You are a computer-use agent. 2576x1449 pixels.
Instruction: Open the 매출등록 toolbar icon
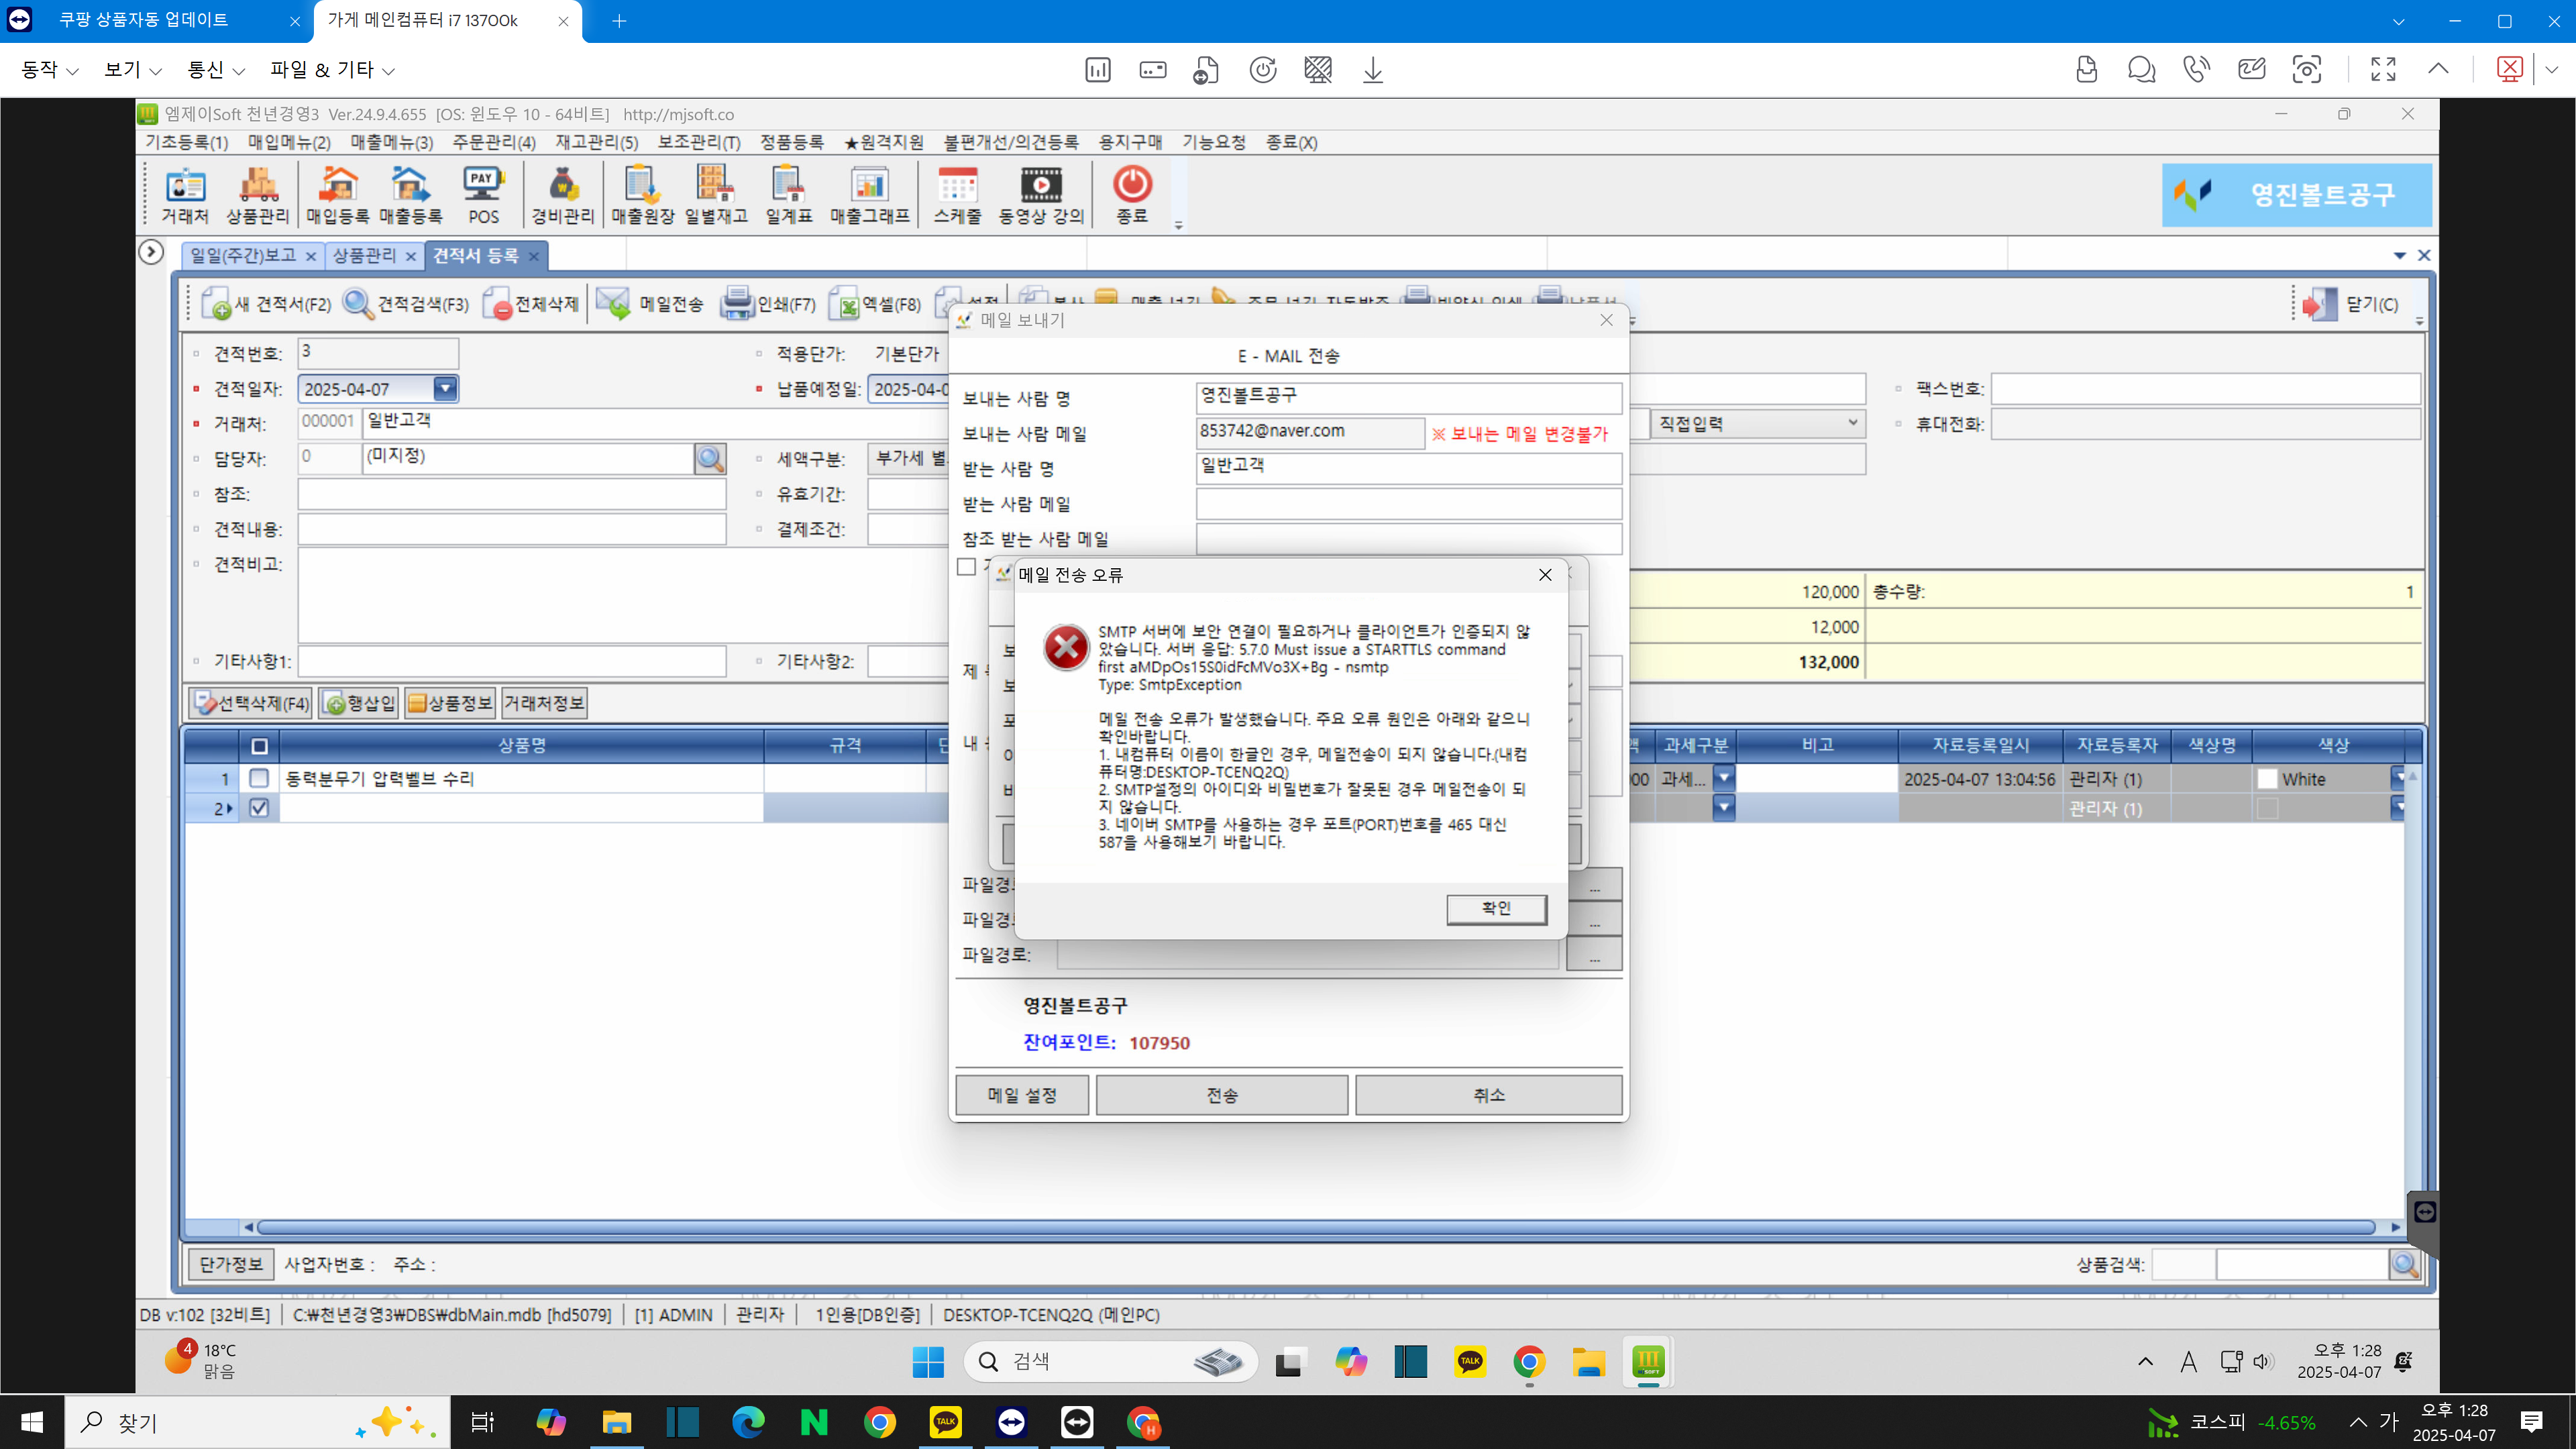410,194
